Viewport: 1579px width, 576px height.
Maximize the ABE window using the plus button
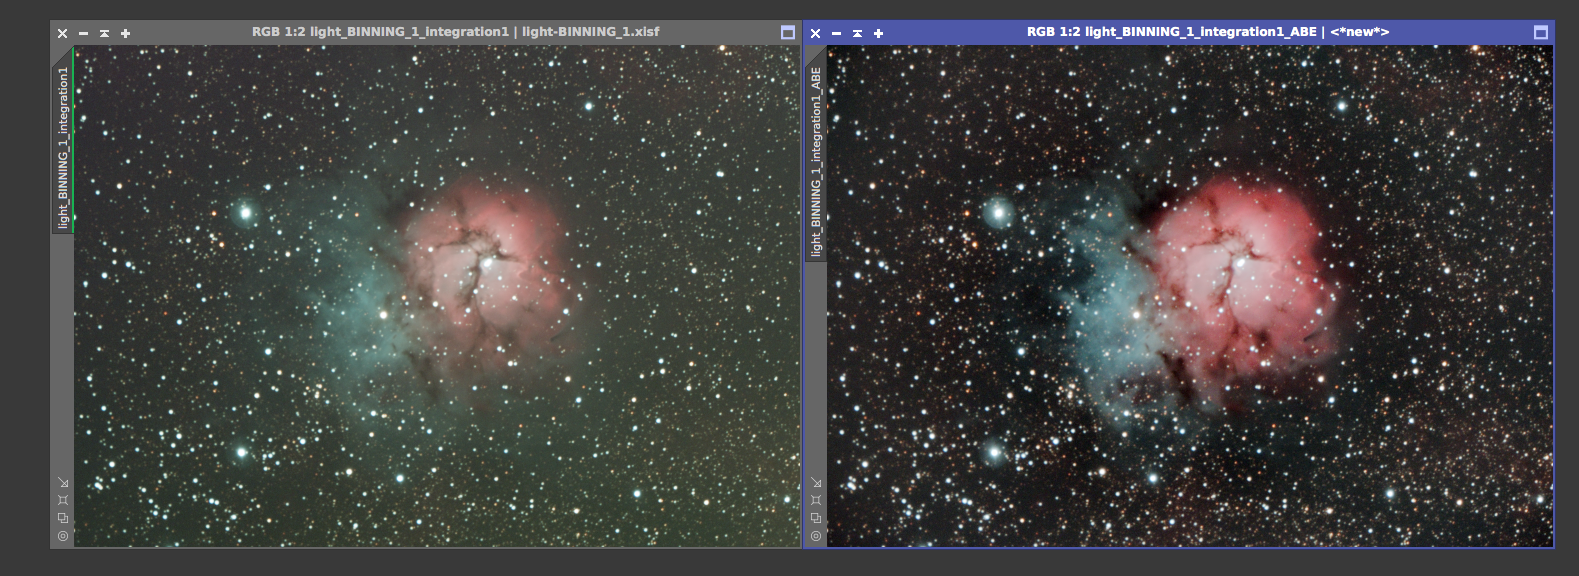[x=878, y=33]
